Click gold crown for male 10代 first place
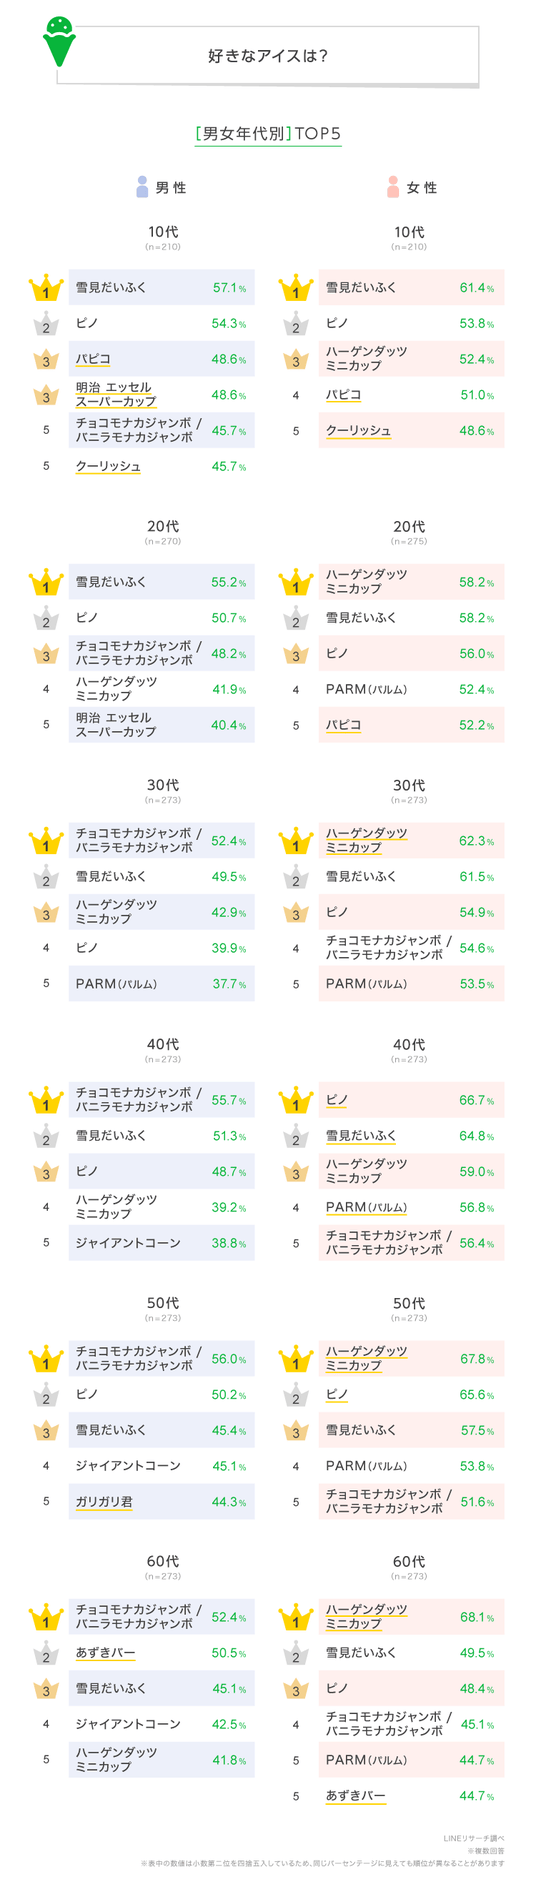Viewport: 536px width, 1887px height. (x=46, y=288)
